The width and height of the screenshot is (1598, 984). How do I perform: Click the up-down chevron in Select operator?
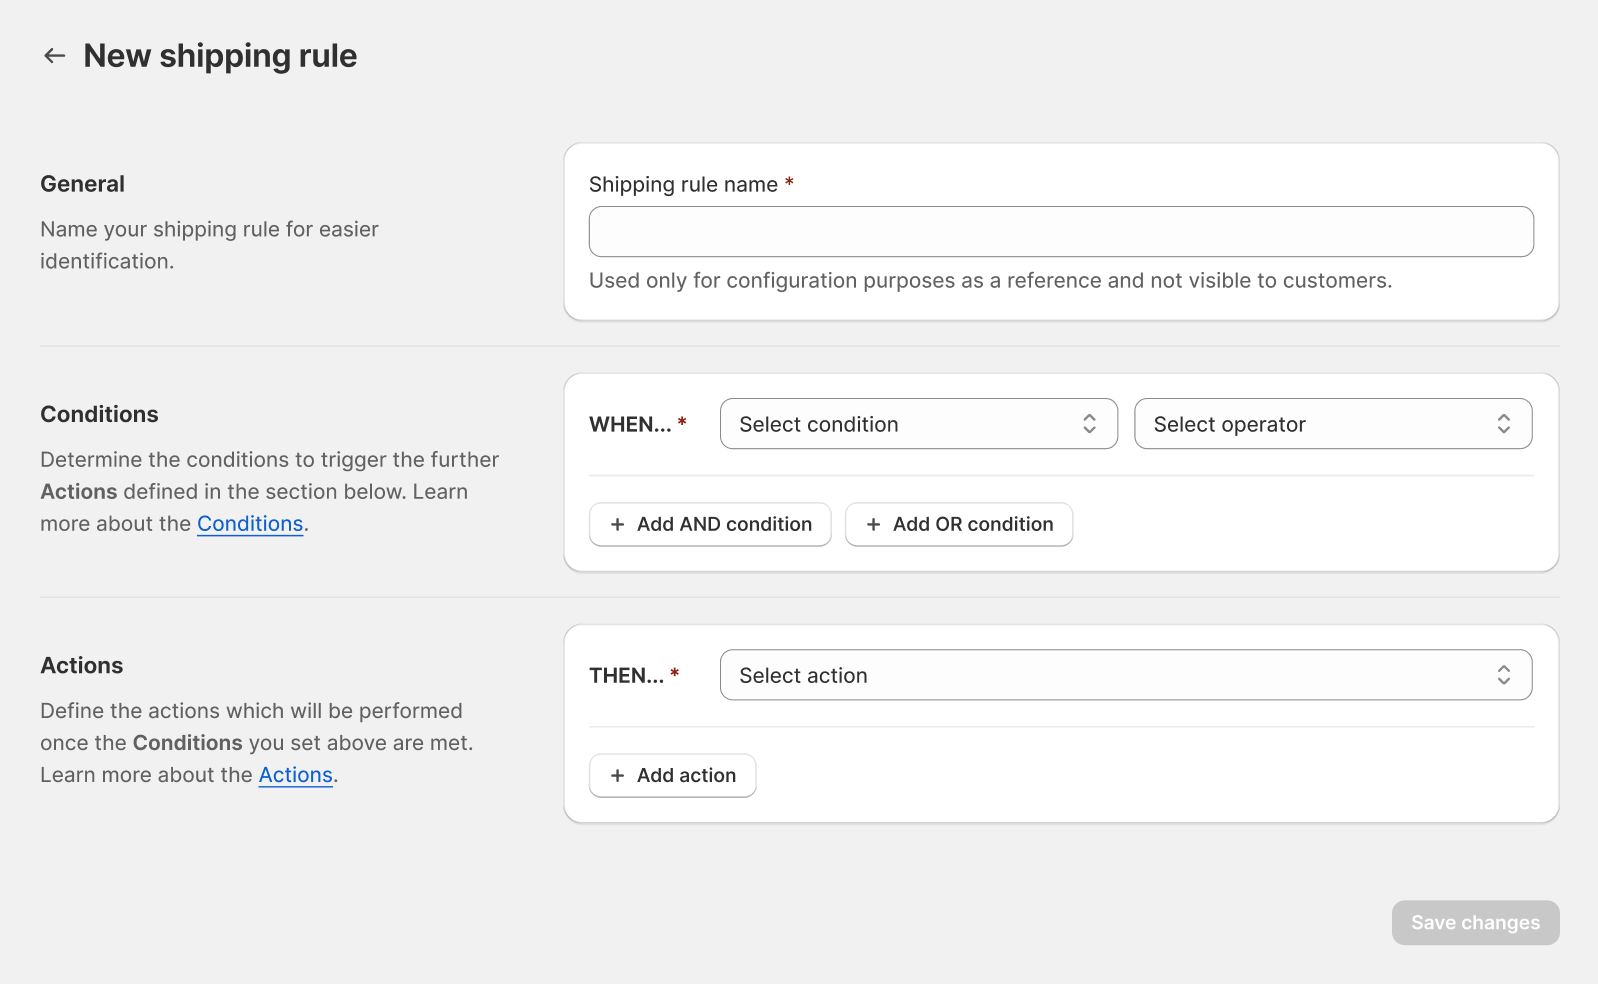pyautogui.click(x=1503, y=424)
